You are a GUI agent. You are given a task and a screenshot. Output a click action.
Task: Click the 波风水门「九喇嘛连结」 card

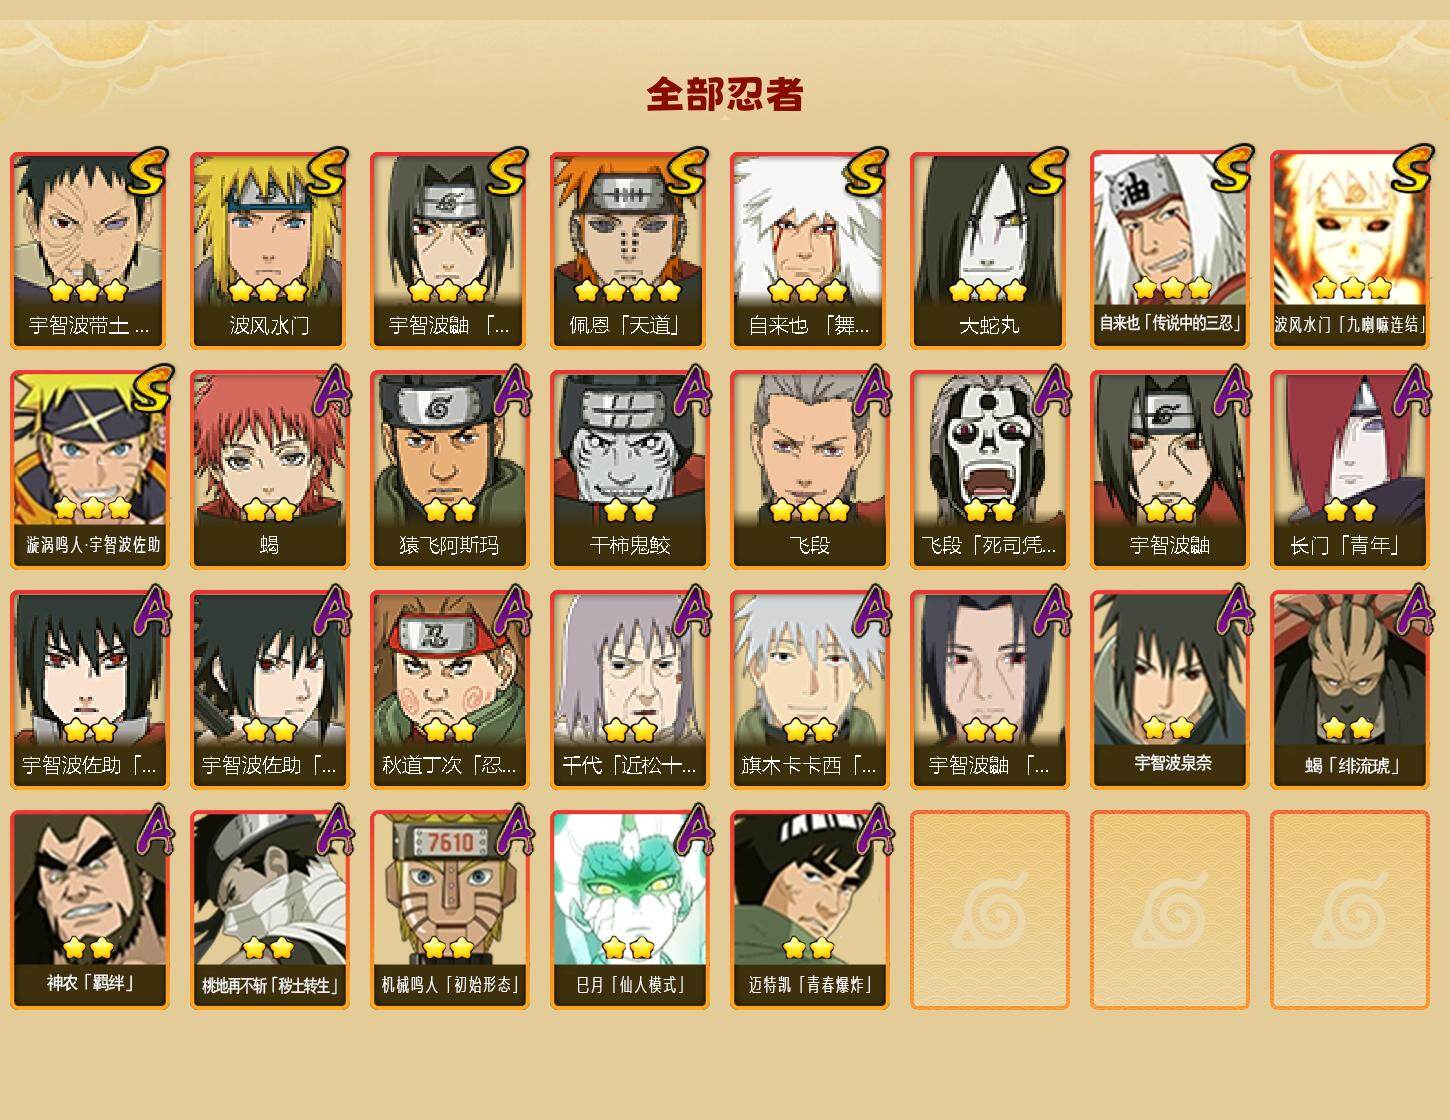1350,249
